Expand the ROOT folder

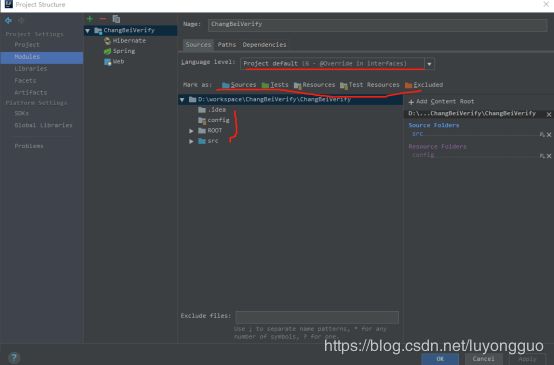tap(191, 131)
